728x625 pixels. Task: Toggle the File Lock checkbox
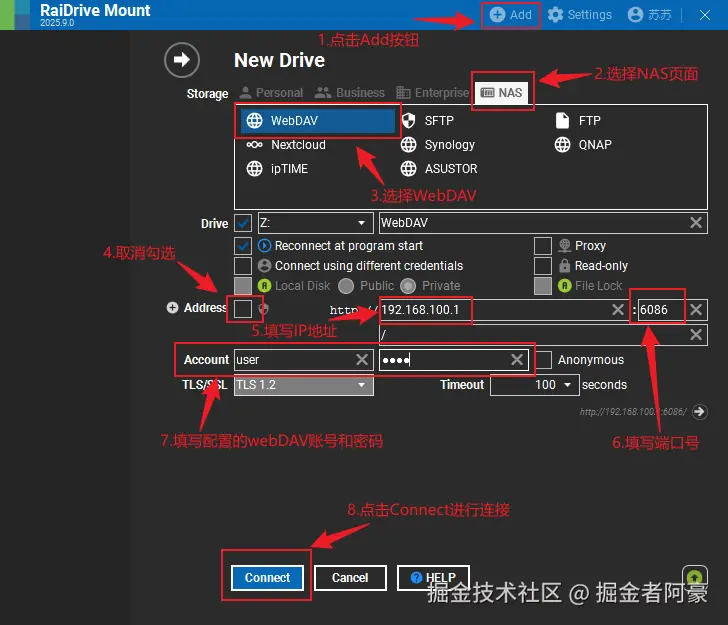(x=543, y=286)
